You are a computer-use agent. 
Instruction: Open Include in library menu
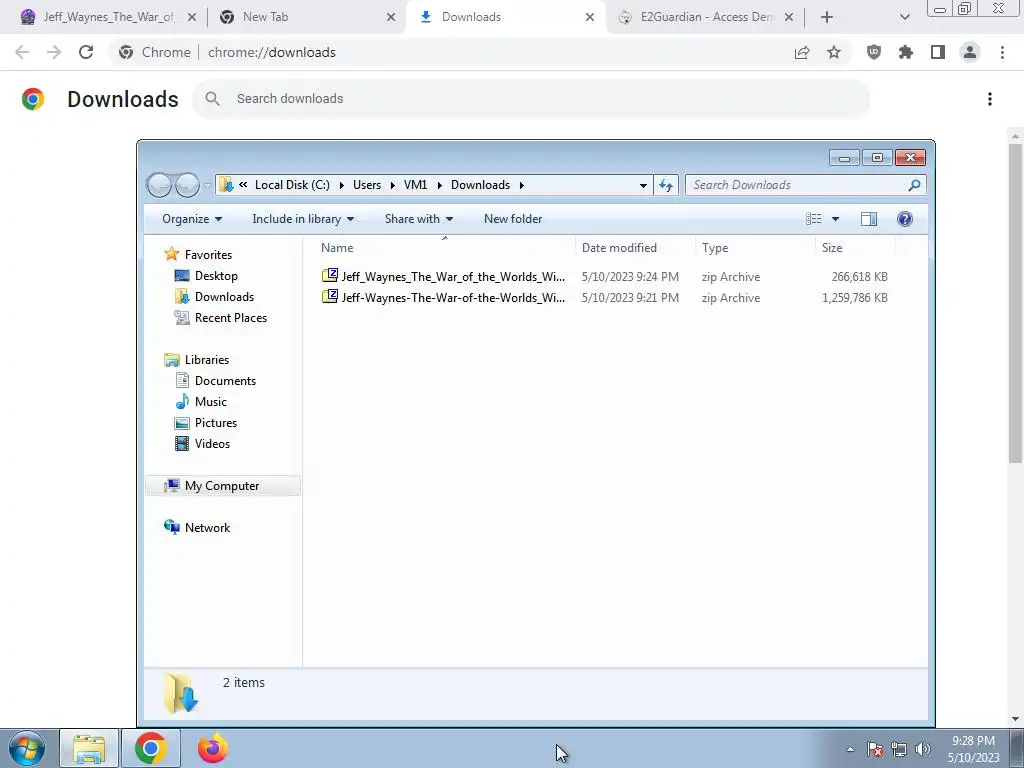[x=303, y=219]
